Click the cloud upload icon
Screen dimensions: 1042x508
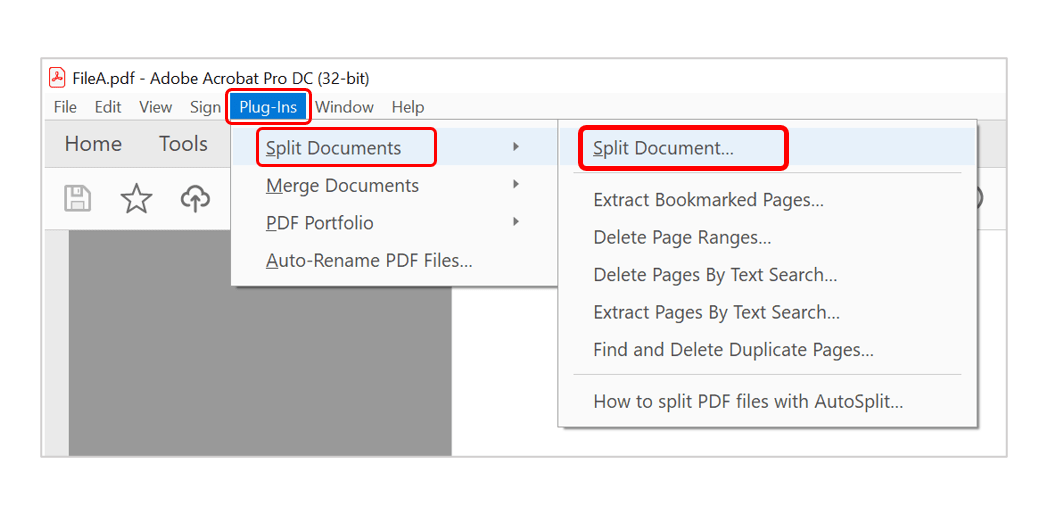point(195,199)
